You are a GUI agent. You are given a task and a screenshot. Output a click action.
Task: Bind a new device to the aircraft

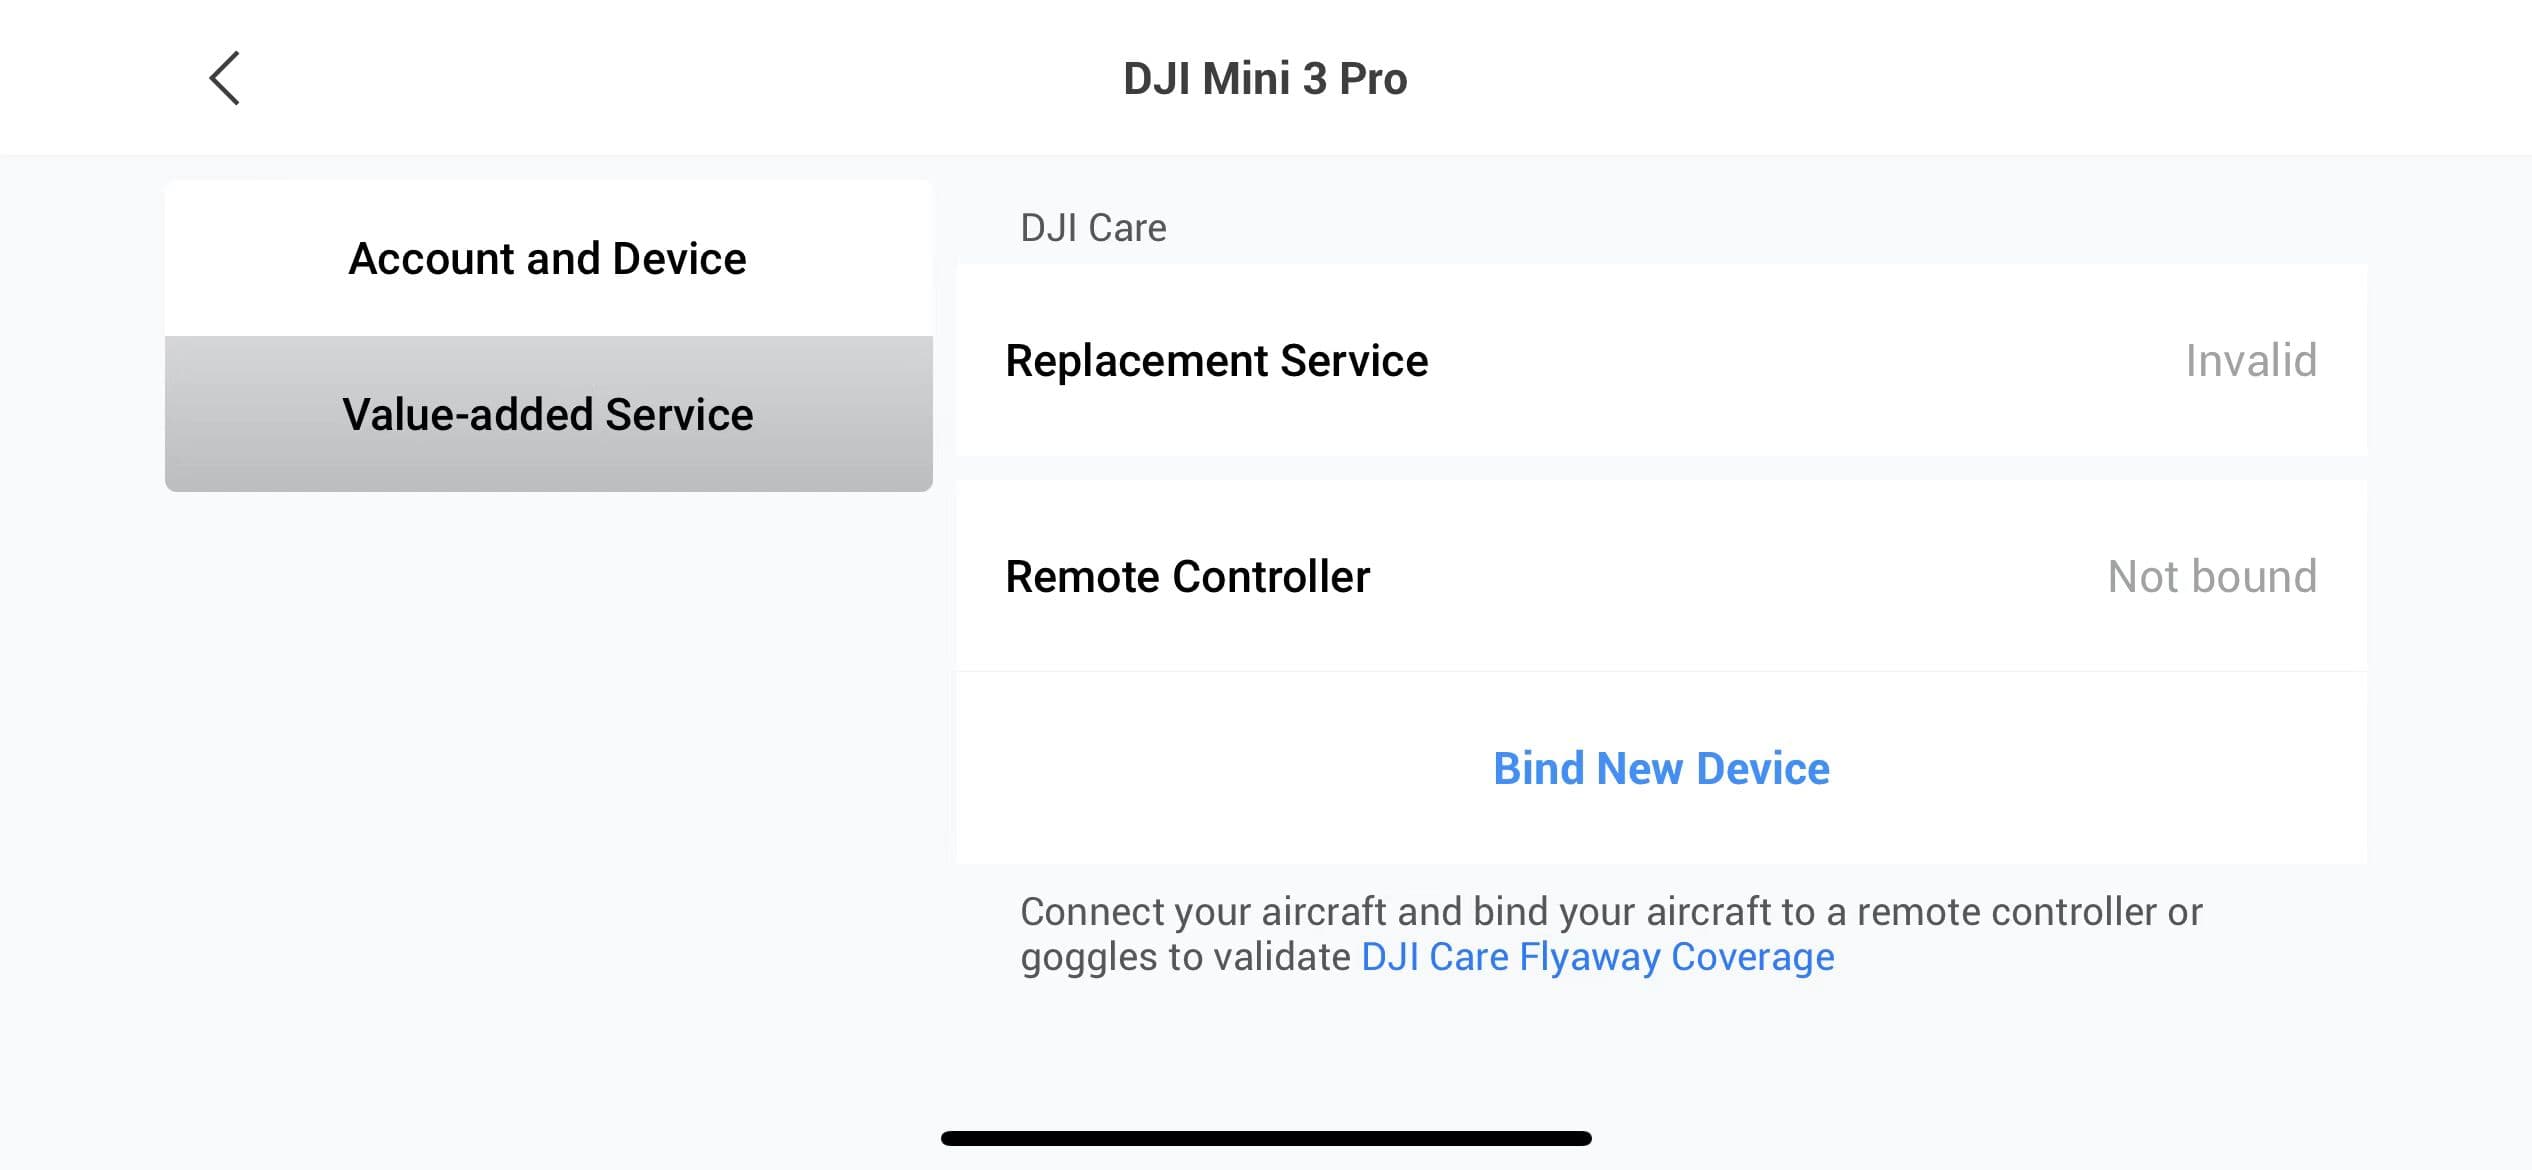[1661, 767]
